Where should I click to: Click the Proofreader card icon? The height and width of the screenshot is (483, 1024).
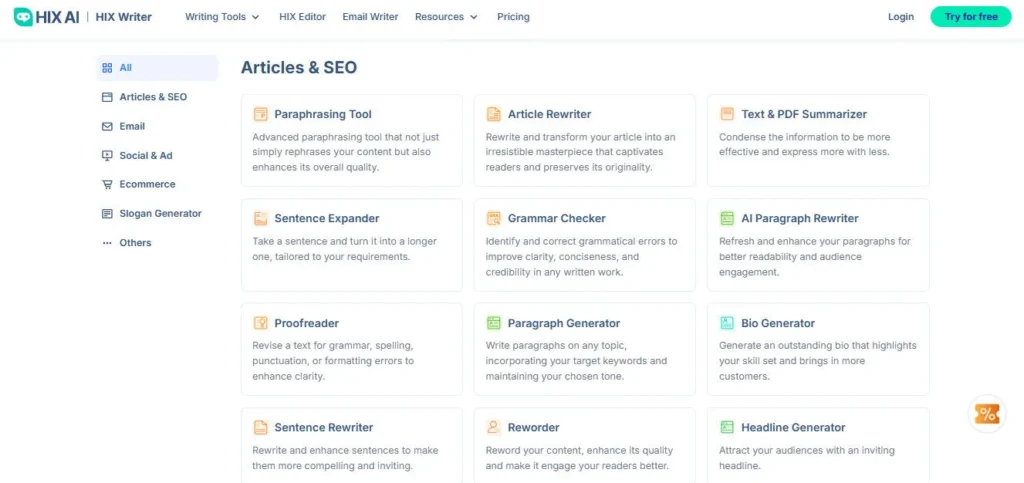pos(261,323)
